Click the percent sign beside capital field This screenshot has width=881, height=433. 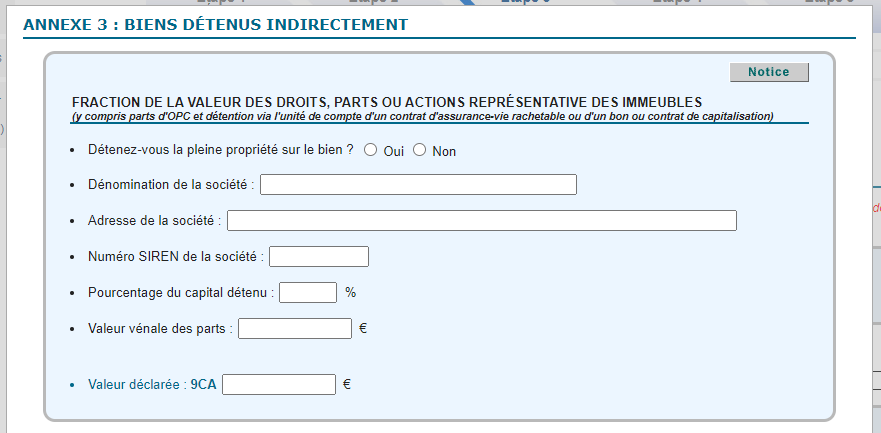pyautogui.click(x=351, y=293)
